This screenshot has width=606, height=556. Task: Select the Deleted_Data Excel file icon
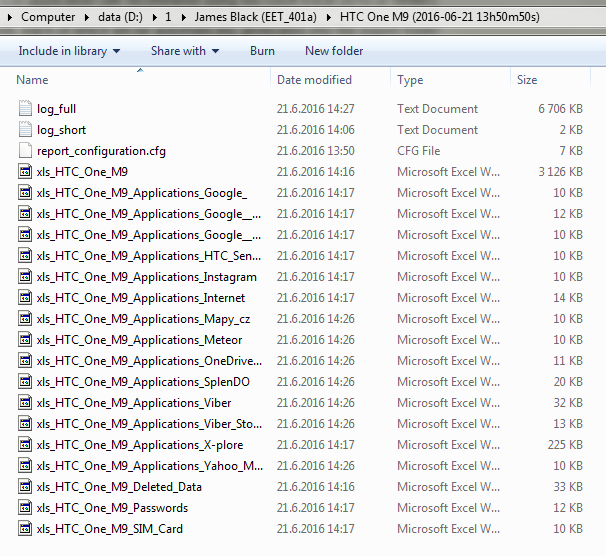point(26,487)
